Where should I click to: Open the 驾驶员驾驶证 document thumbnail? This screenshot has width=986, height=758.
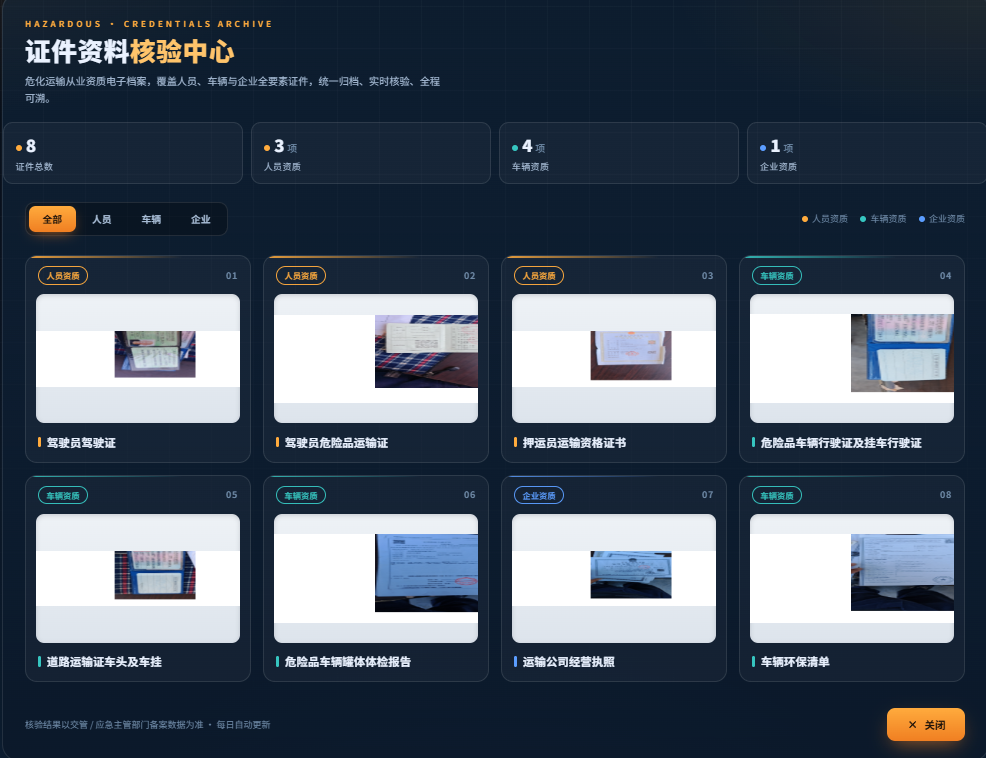138,359
